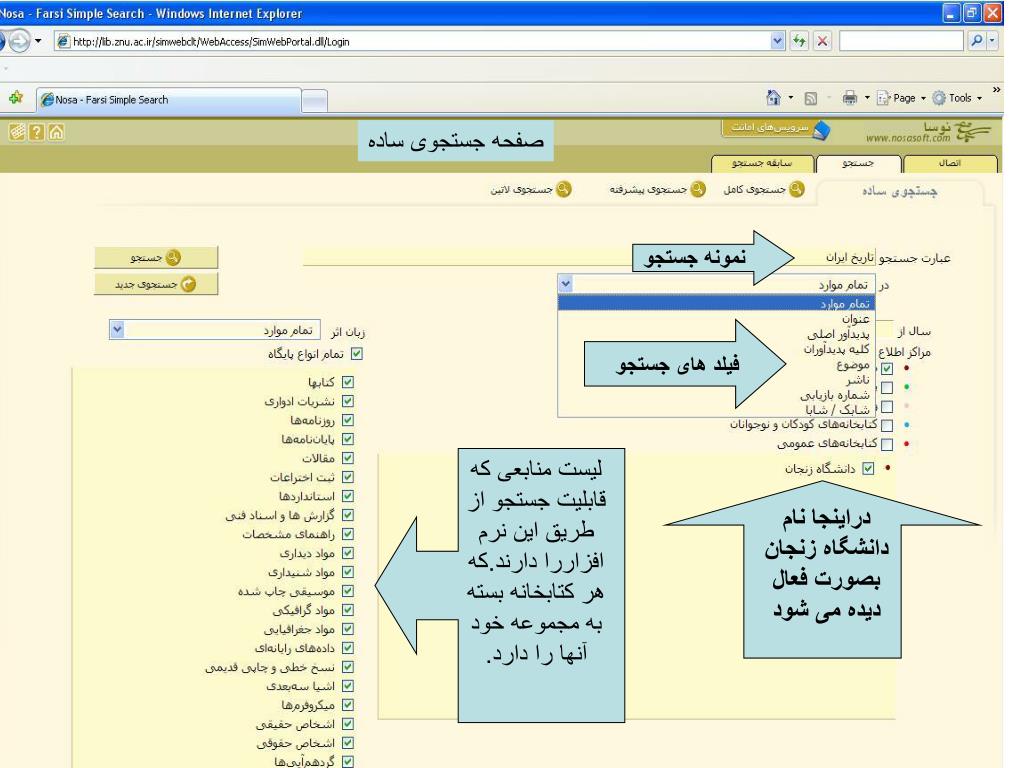Viewport: 1024px width, 768px height.
Task: Open the IE Page menu
Action: pyautogui.click(x=901, y=98)
